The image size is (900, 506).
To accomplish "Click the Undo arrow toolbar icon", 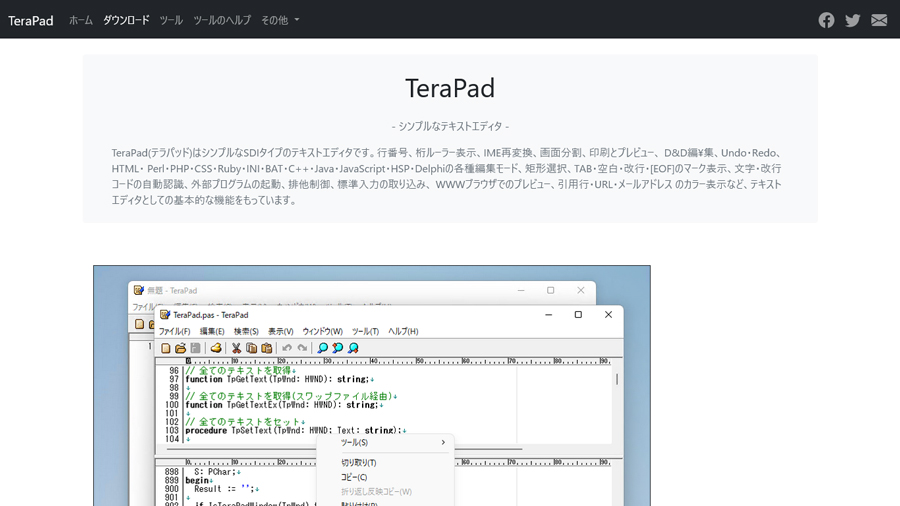I will (287, 348).
